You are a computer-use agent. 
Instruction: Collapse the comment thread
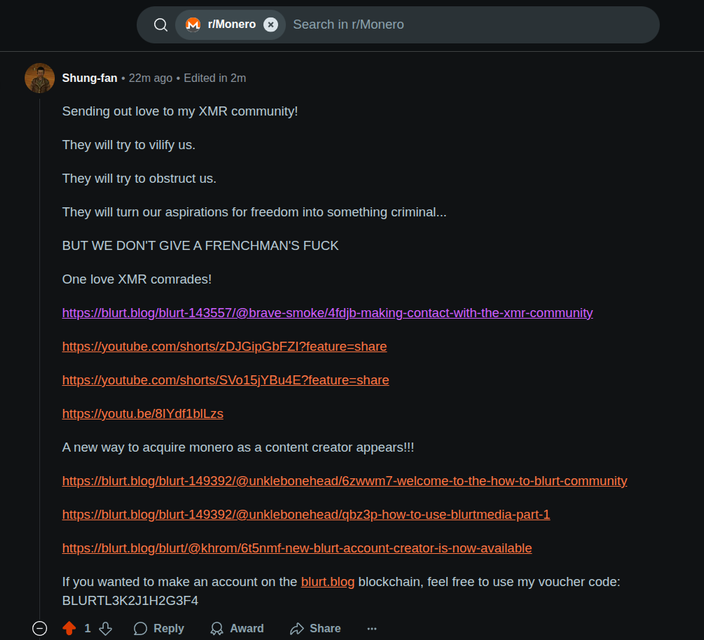pyautogui.click(x=40, y=628)
